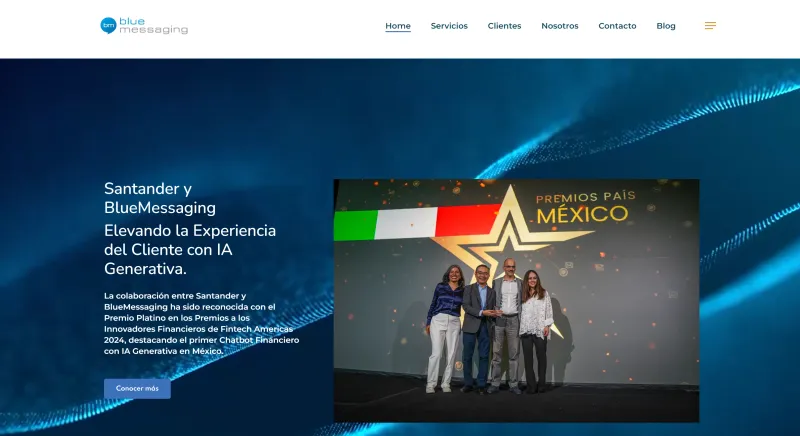Select Clientes in the navigation bar
This screenshot has width=800, height=436.
pos(504,26)
